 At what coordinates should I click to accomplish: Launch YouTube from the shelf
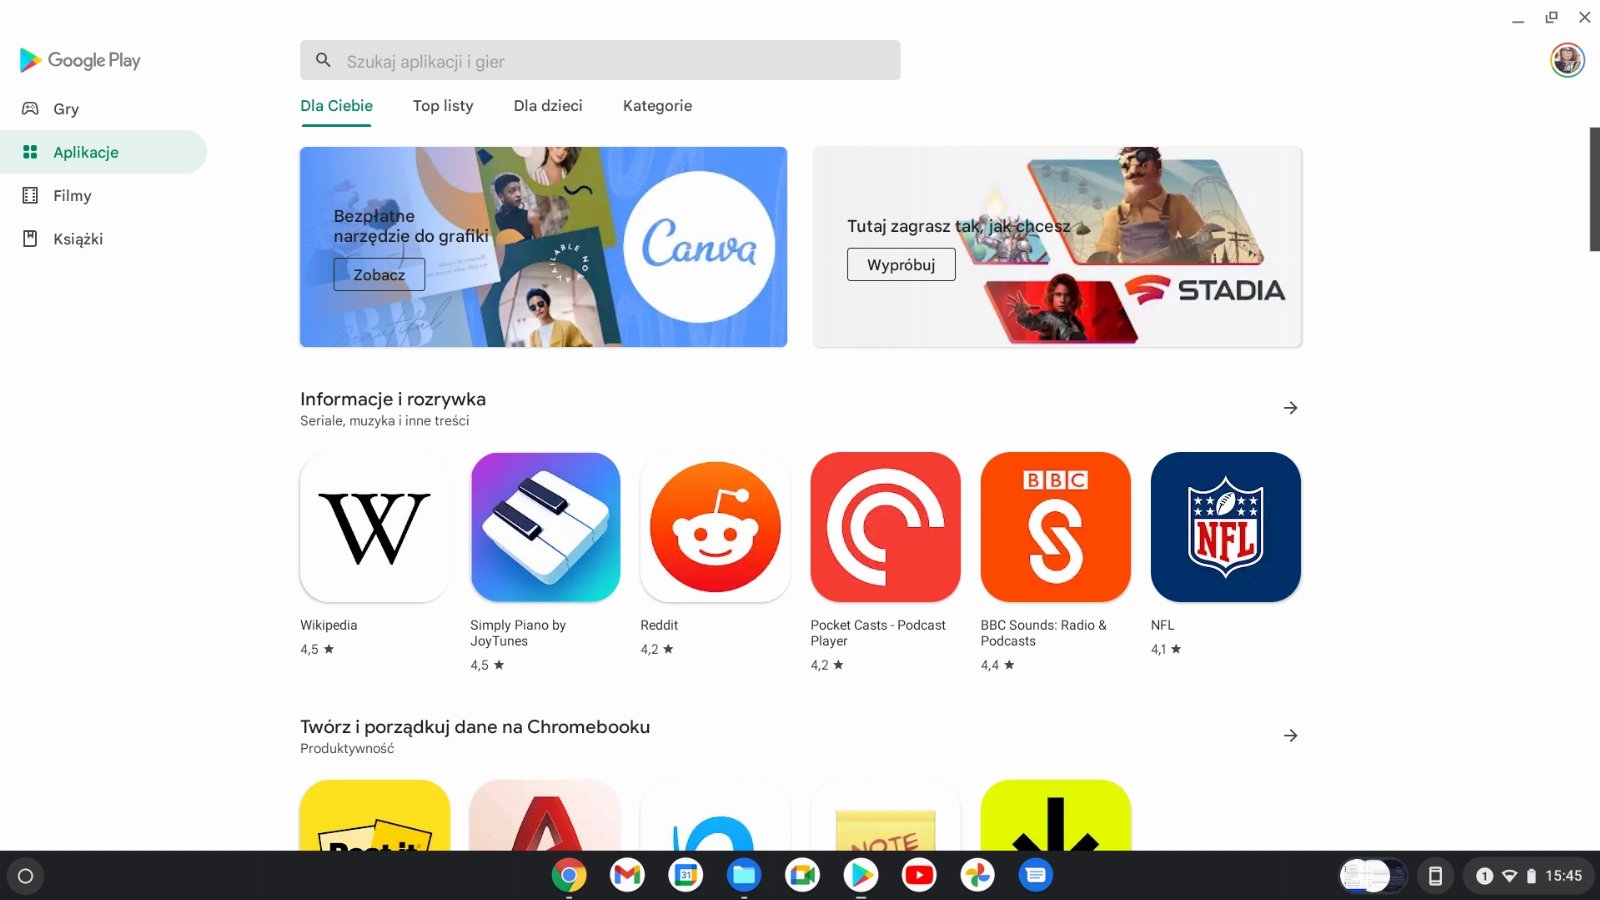(x=919, y=876)
